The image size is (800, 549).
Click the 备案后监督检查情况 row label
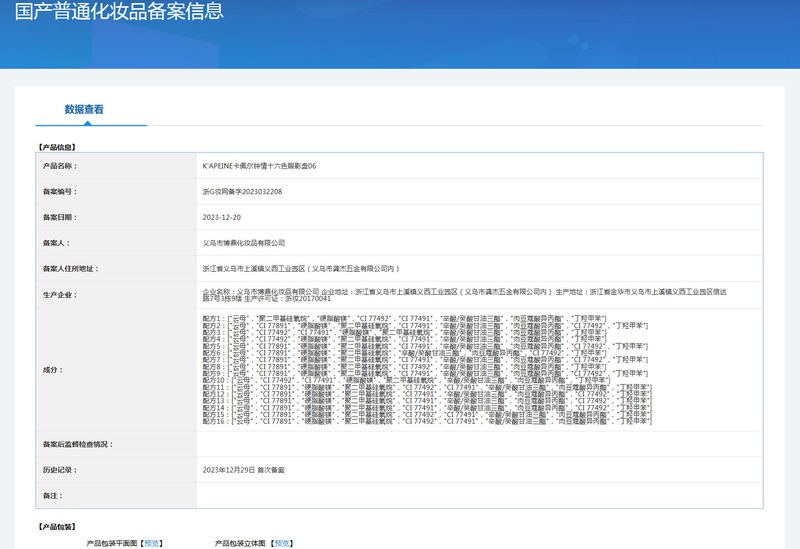[78, 444]
